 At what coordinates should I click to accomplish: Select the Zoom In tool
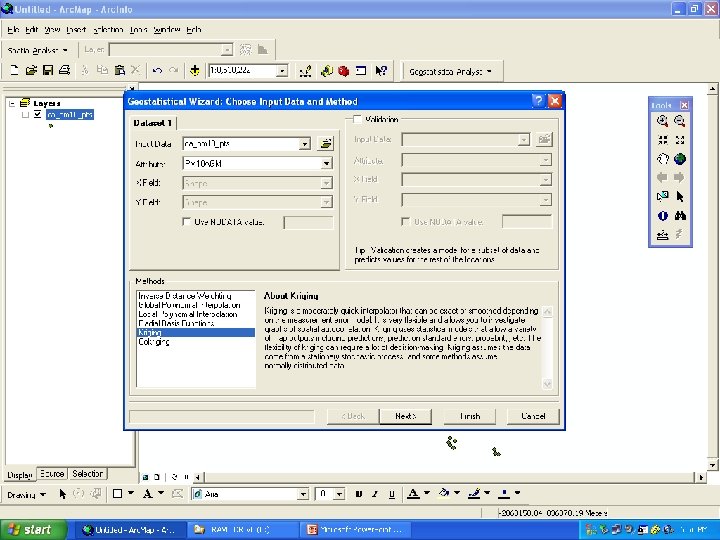662,121
